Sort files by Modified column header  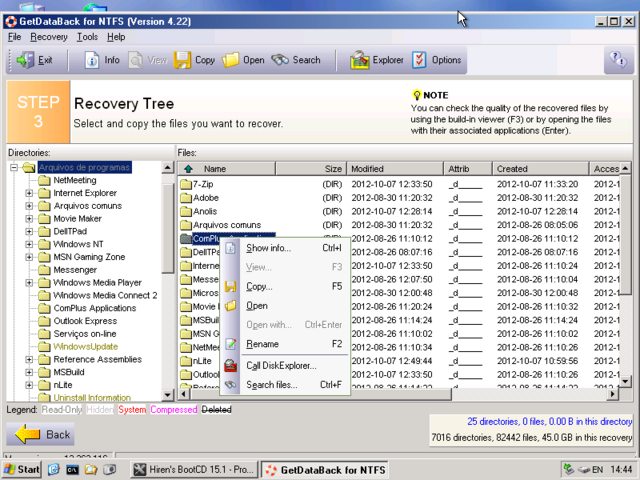(x=394, y=169)
